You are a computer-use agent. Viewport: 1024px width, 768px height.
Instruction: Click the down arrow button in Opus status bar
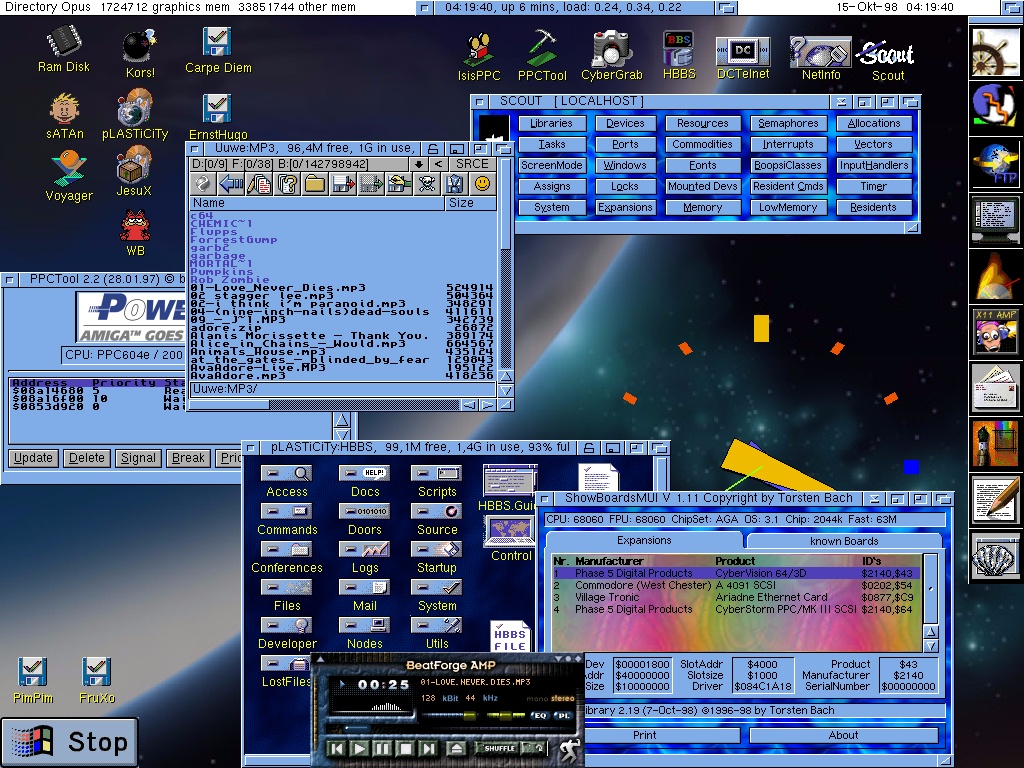[419, 164]
